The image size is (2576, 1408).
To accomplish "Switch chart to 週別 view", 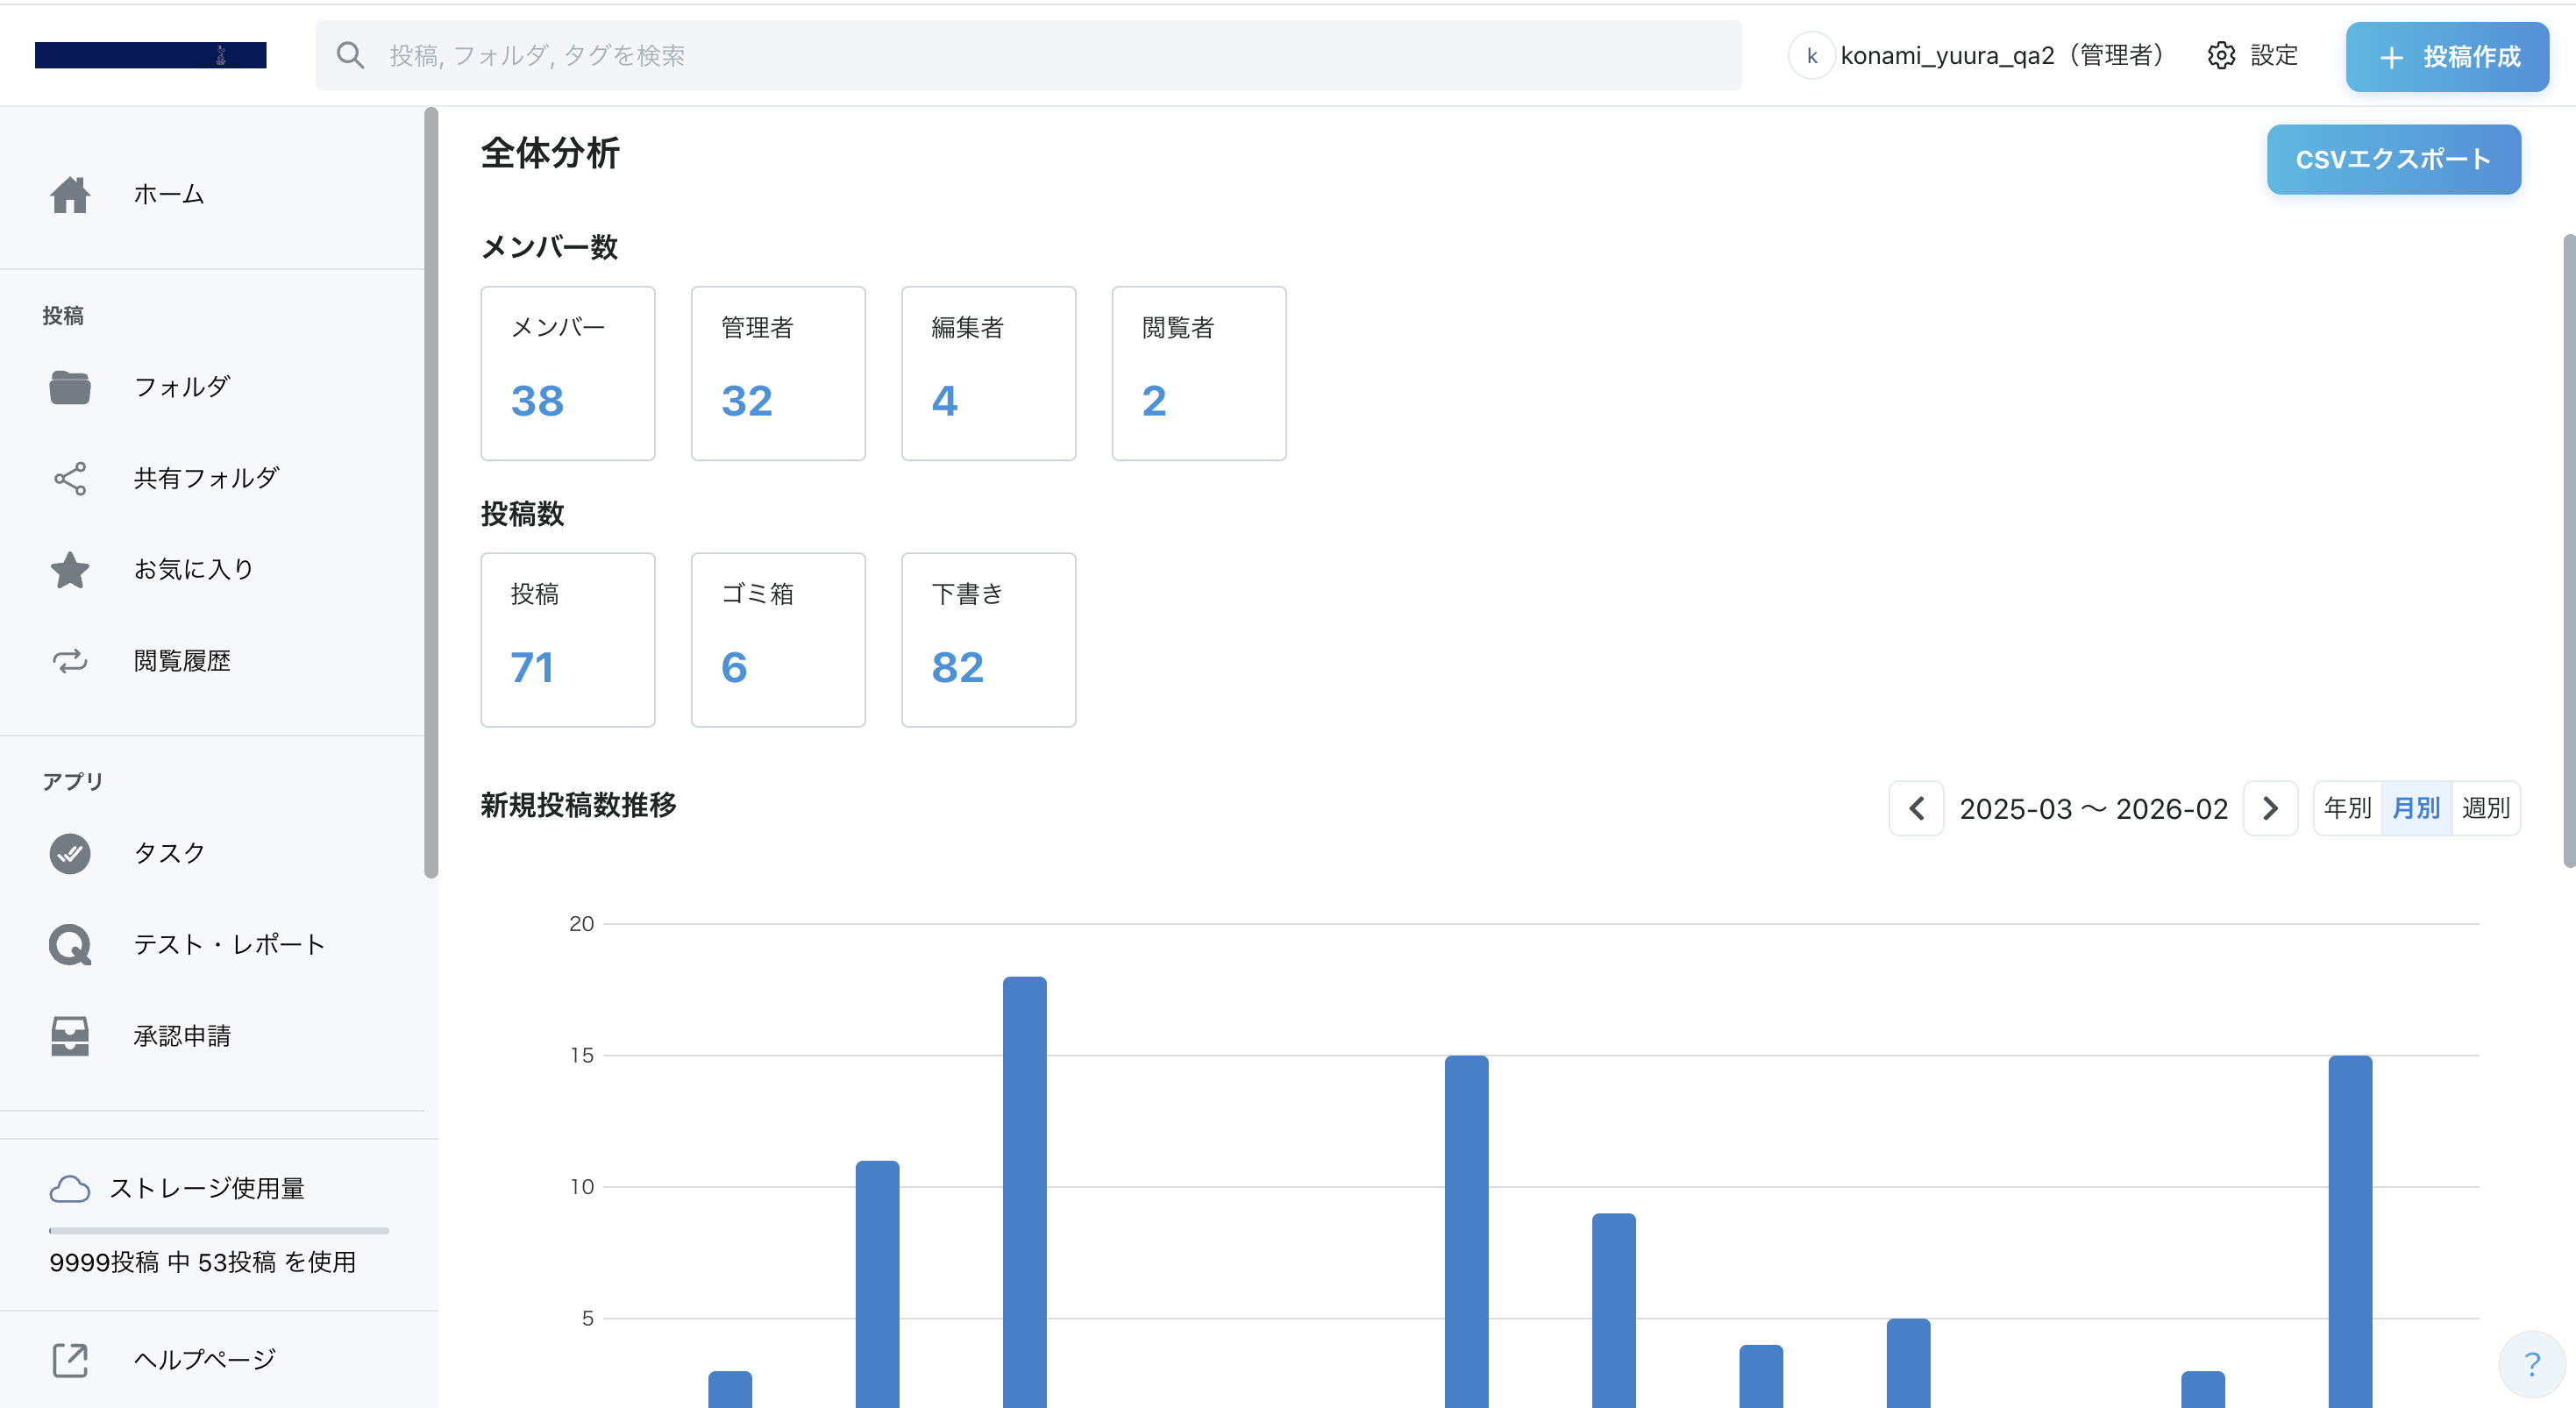I will 2485,808.
